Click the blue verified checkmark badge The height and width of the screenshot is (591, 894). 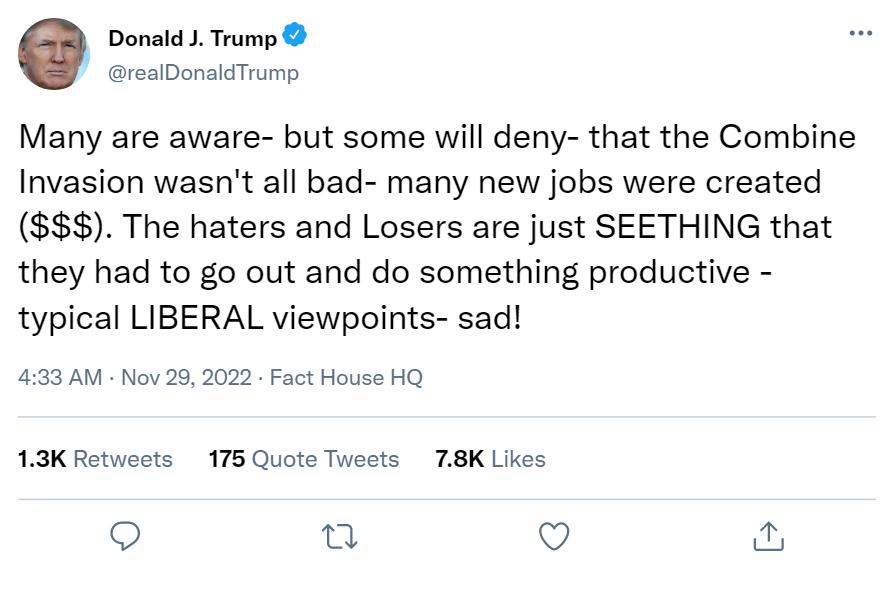pyautogui.click(x=294, y=38)
